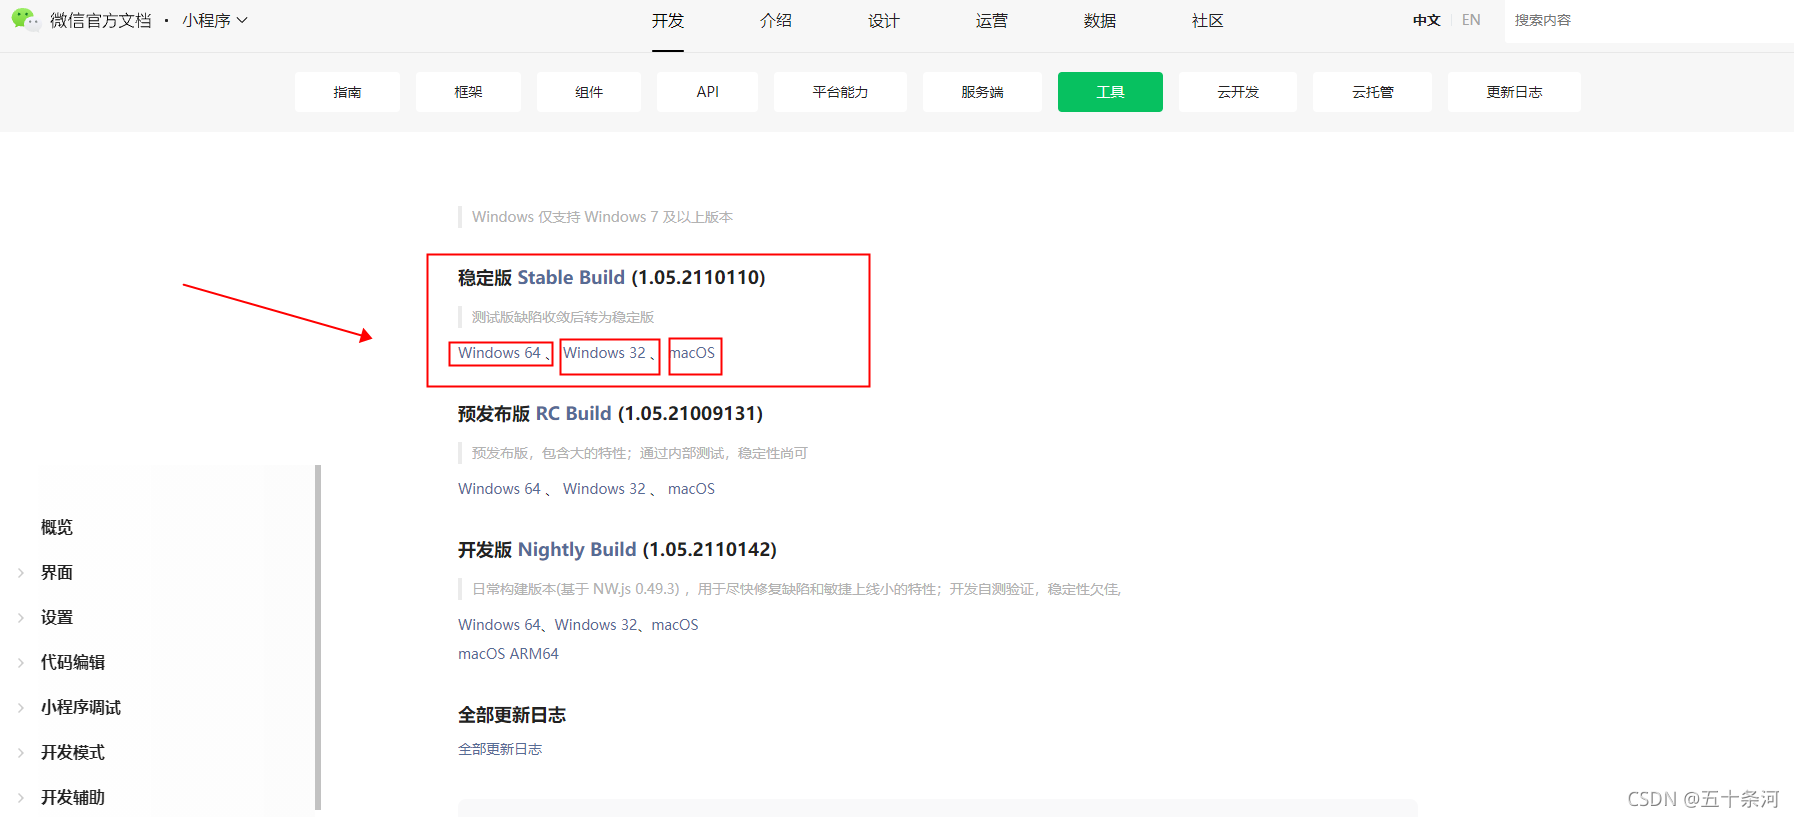Download RC Build macOS
This screenshot has height=817, width=1794.
coord(691,489)
